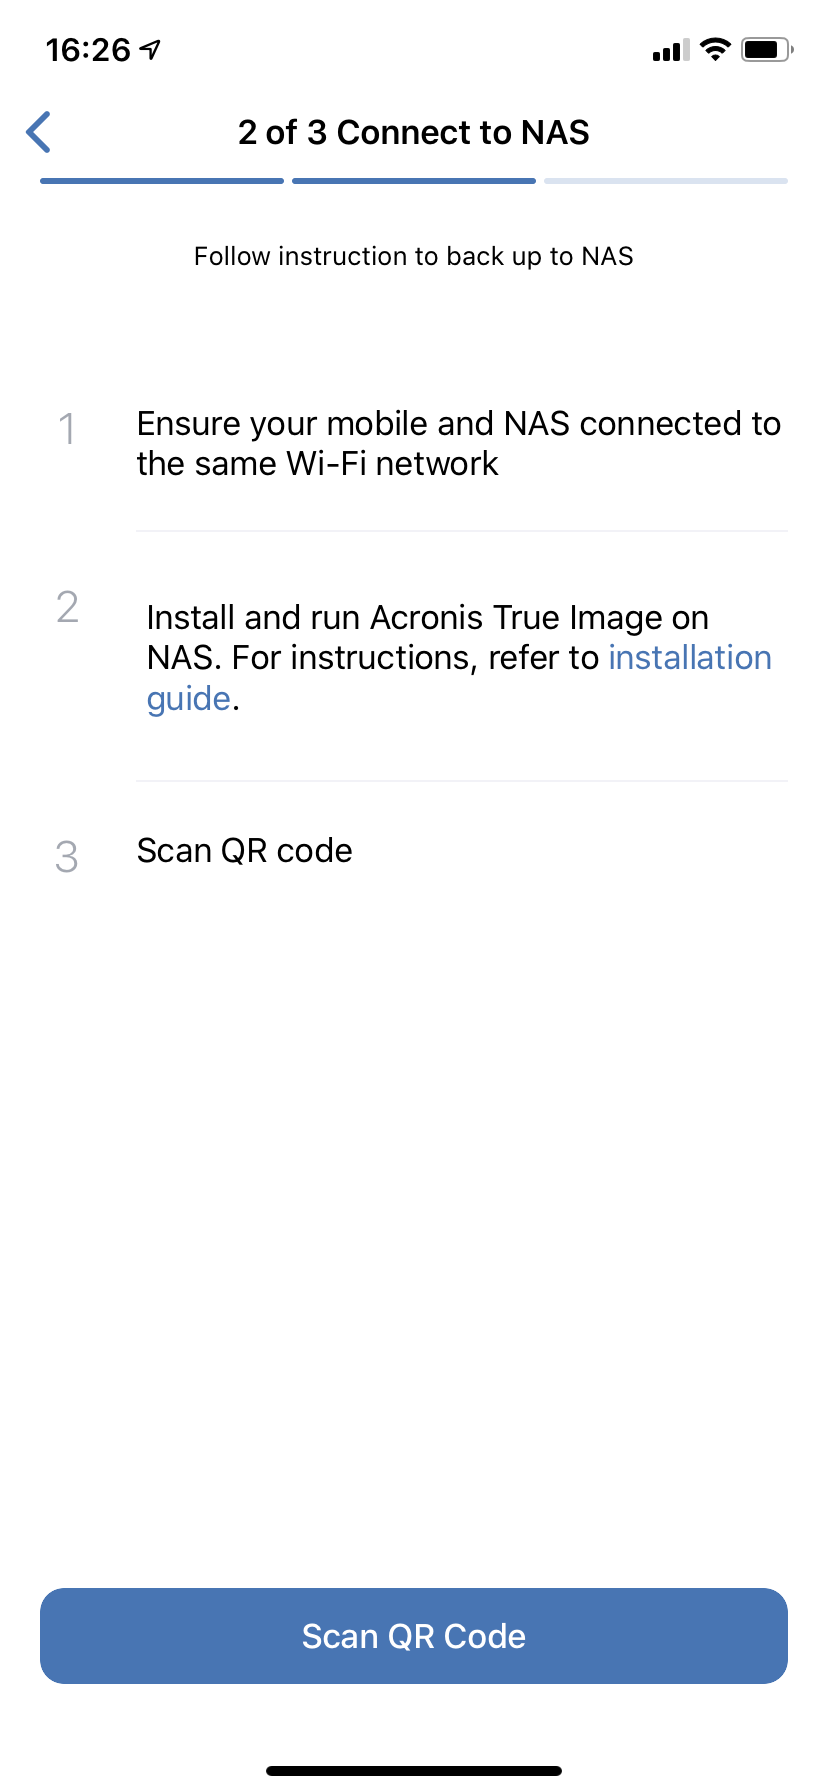Tap the step number 2 label
Image resolution: width=828 pixels, height=1792 pixels.
pos(67,607)
